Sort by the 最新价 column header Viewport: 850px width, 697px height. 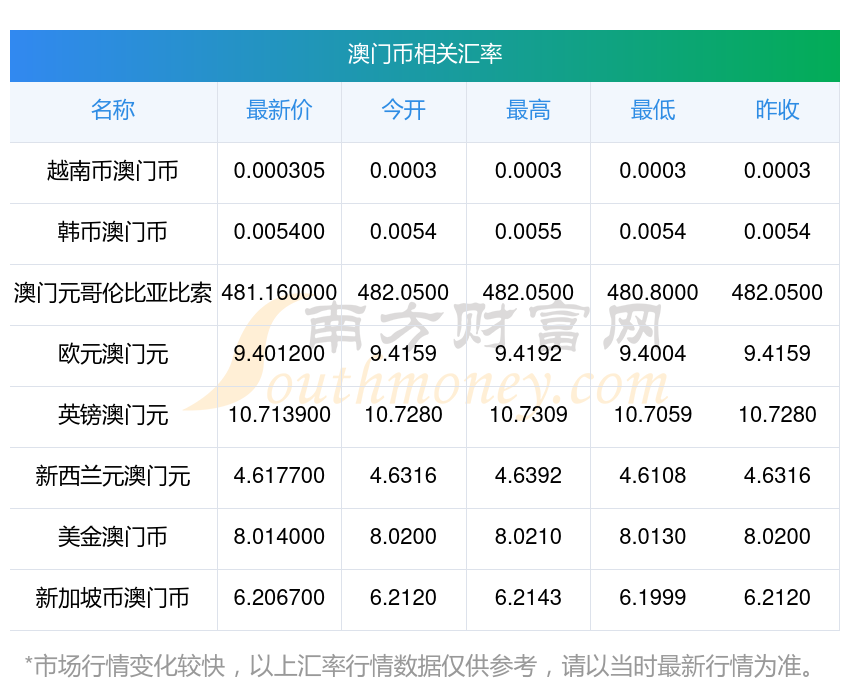[x=279, y=110]
